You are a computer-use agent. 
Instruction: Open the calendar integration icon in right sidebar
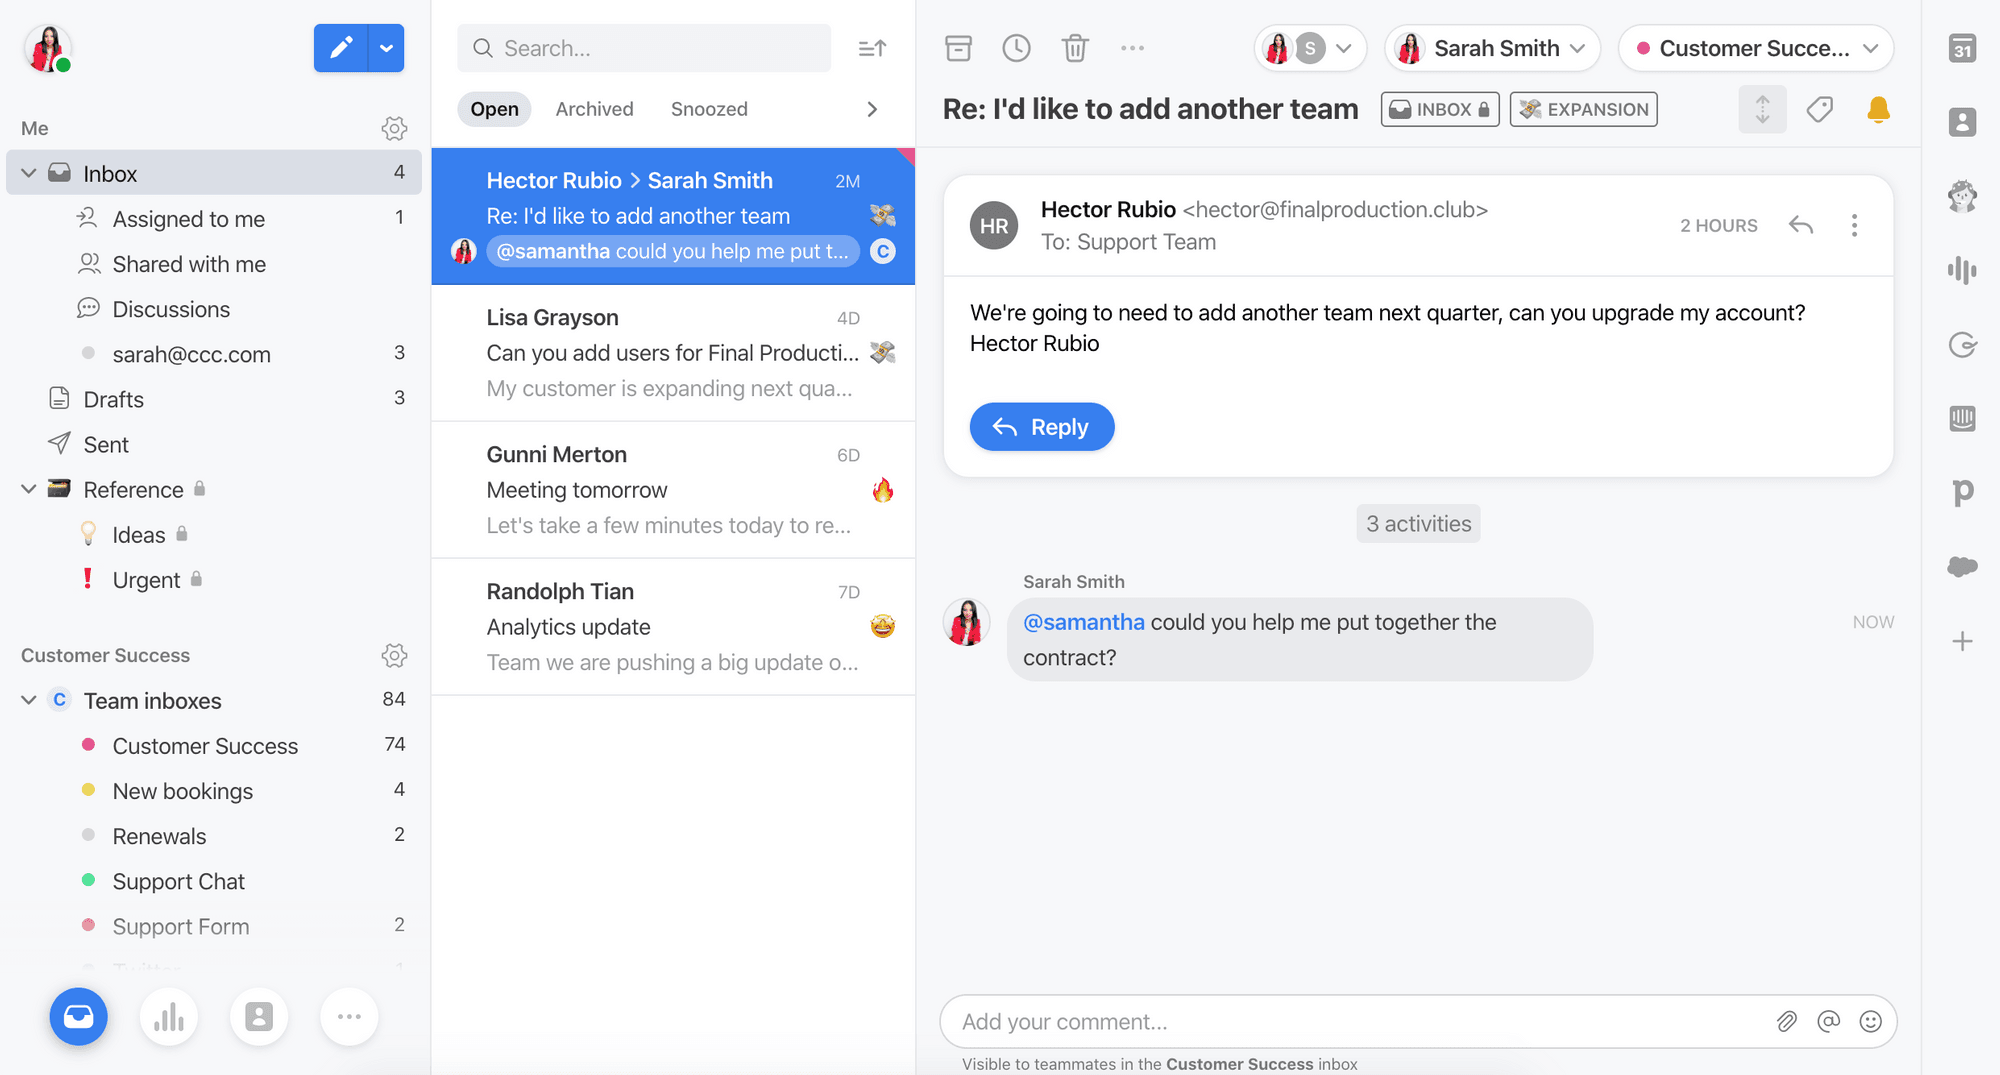click(x=1962, y=48)
